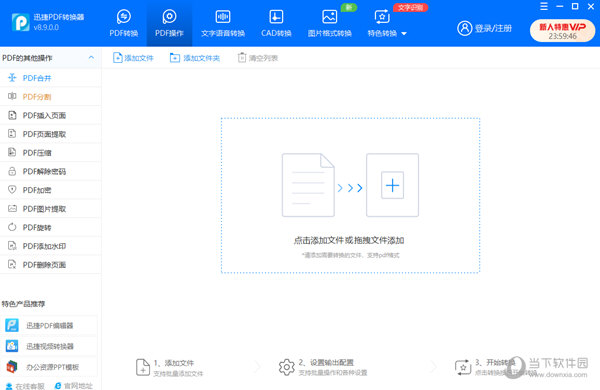Select PDF加密 in the sidebar
The image size is (600, 390).
point(51,190)
